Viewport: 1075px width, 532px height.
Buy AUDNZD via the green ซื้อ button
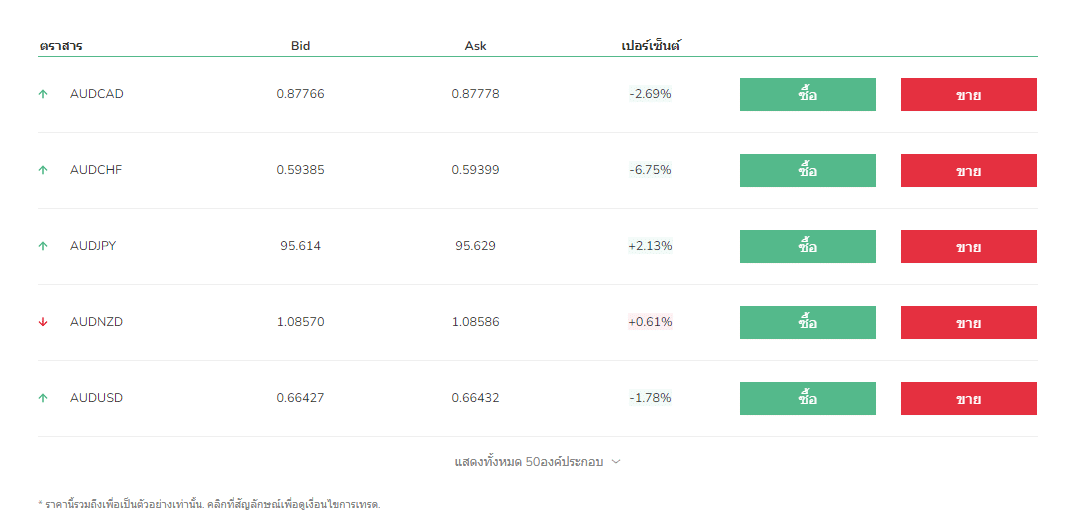(807, 323)
